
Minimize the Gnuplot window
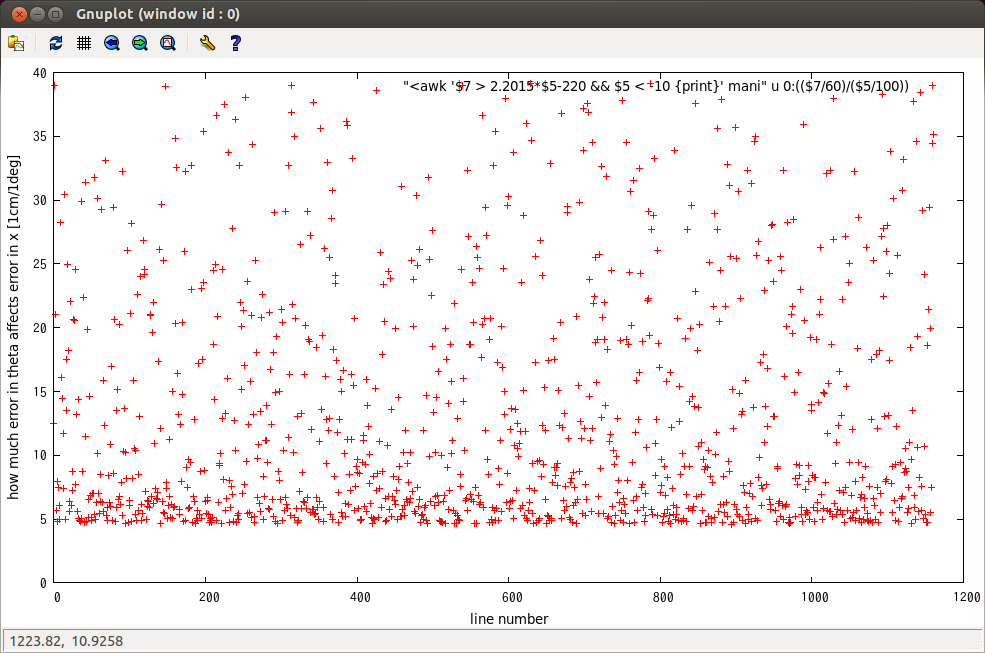(x=36, y=15)
